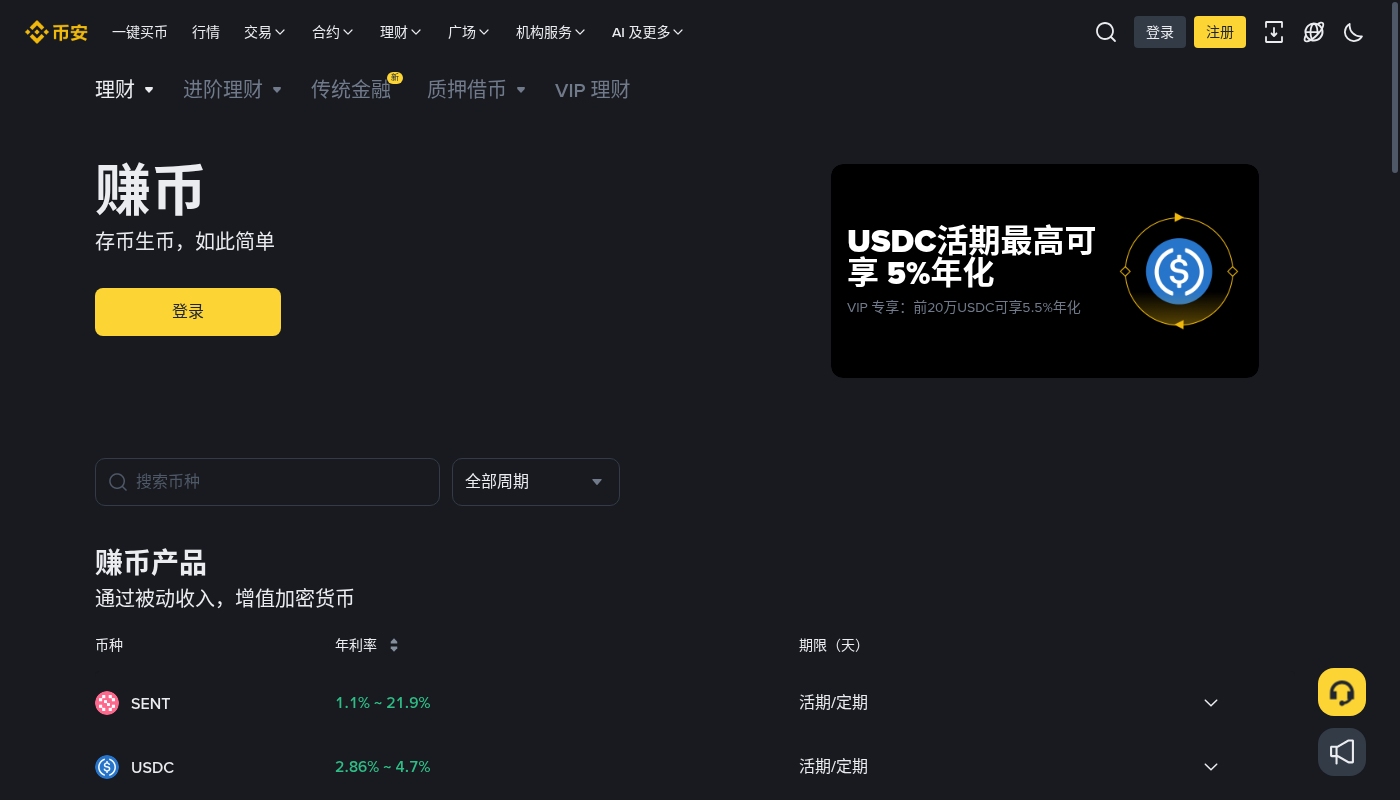Screen dimensions: 1400x800
Task: Expand the USDC row chevron
Action: click(1211, 767)
